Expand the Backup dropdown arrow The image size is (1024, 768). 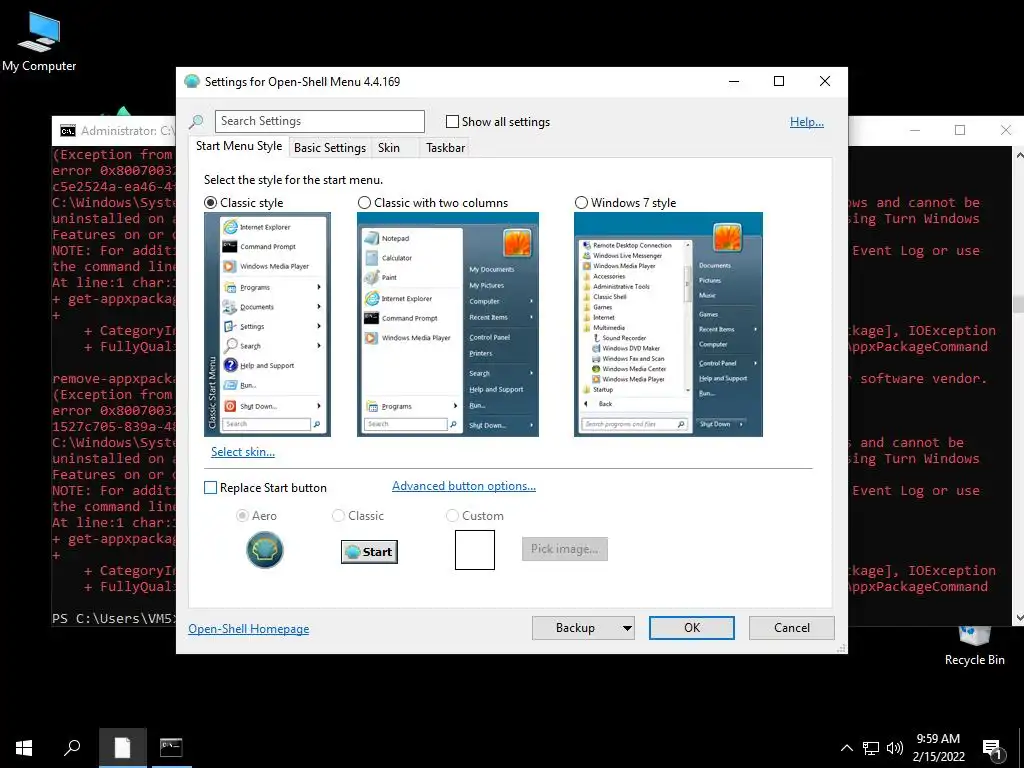click(x=627, y=628)
